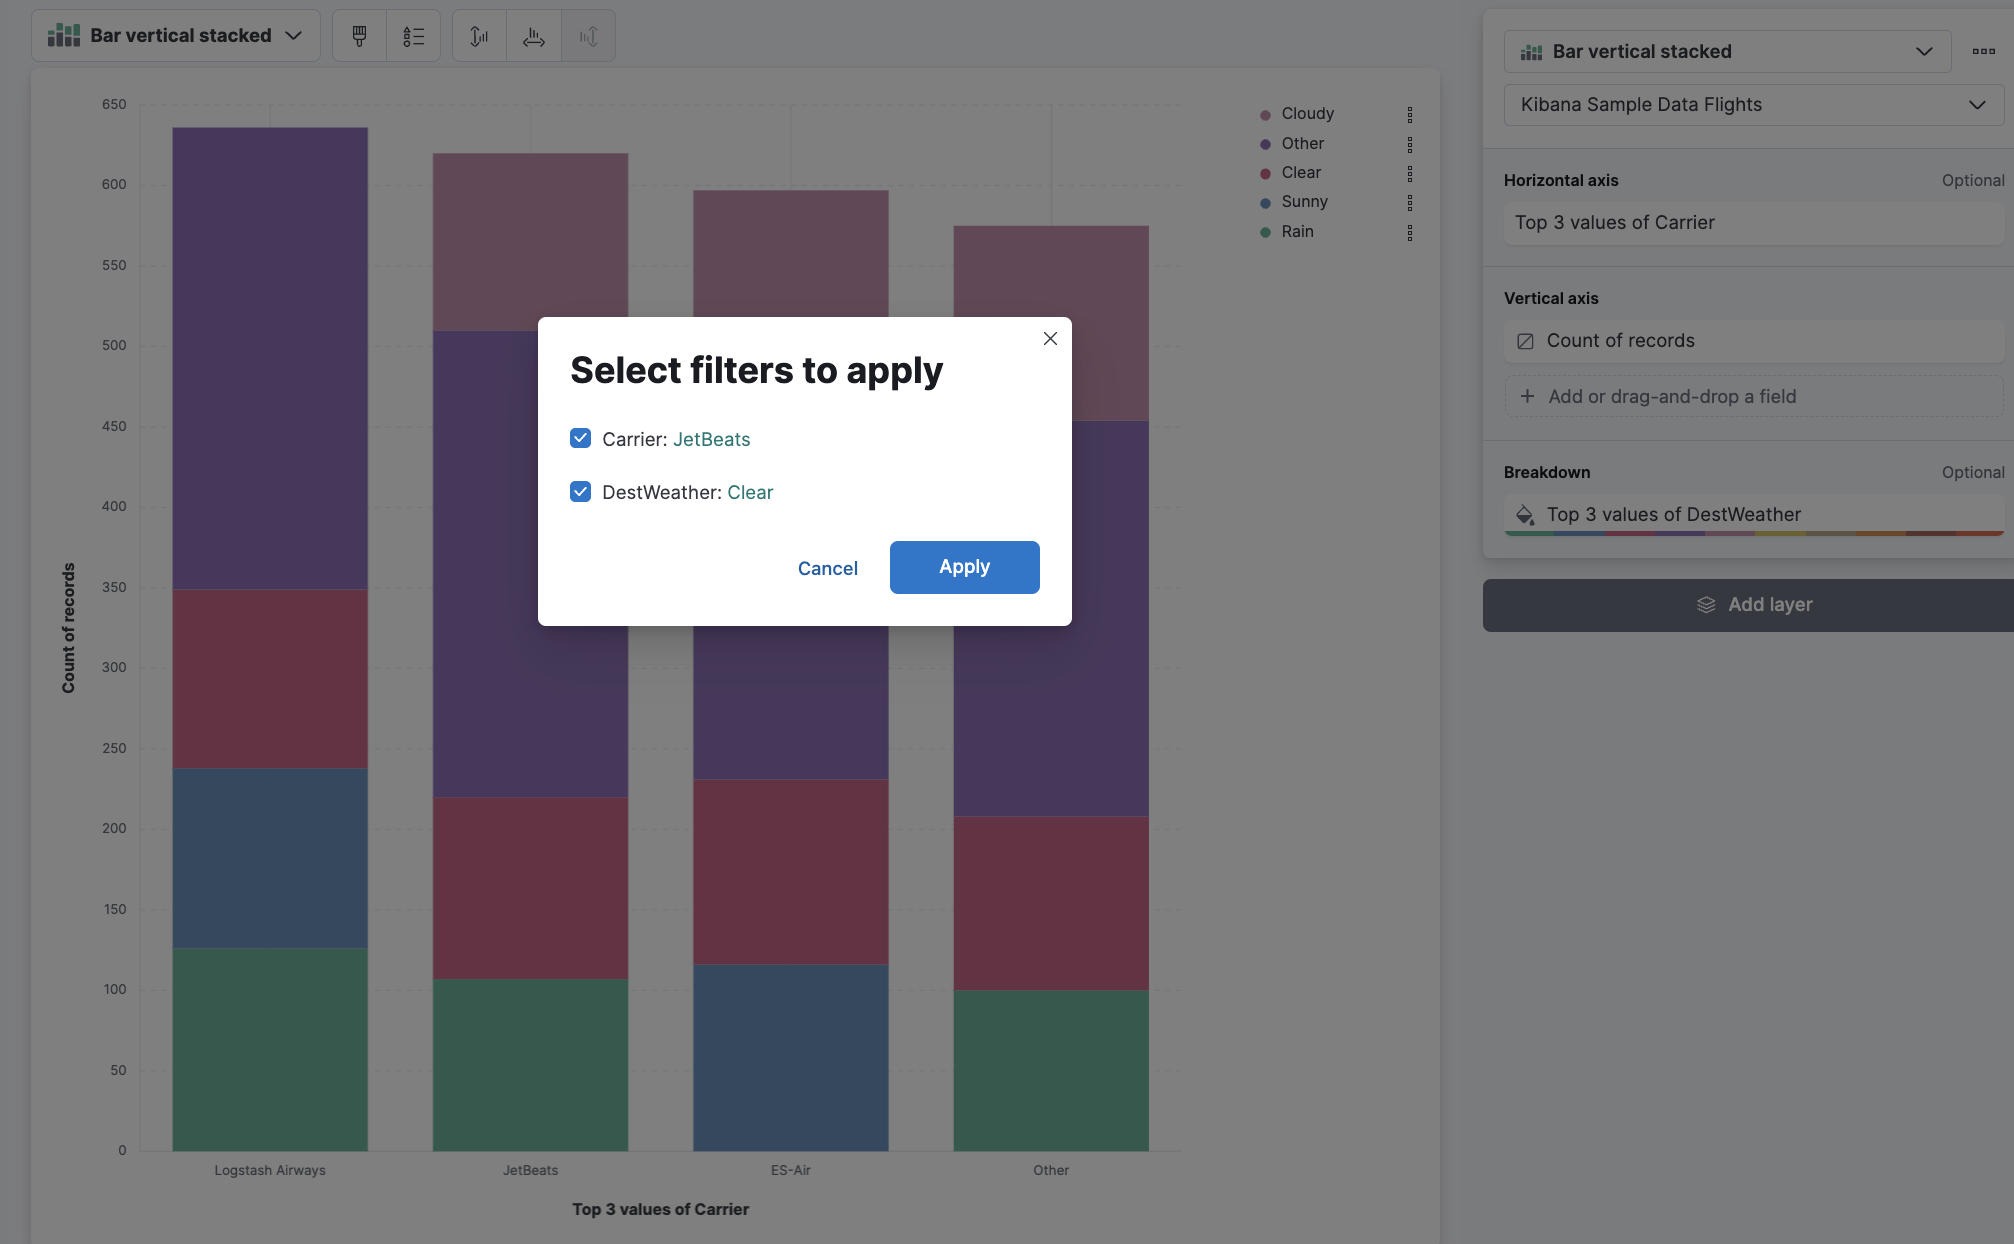2014x1244 pixels.
Task: Cancel the filter selection dialog
Action: tap(827, 568)
